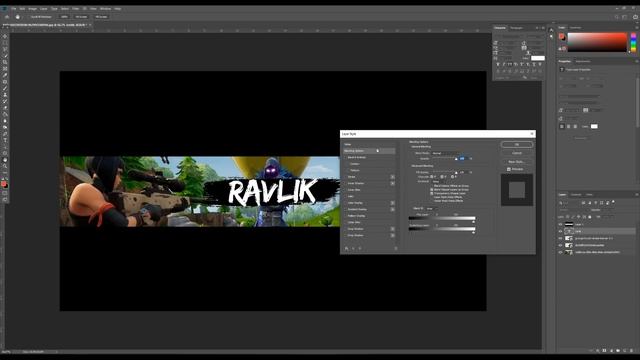Viewport: 640px width, 360px height.
Task: Open the File menu
Action: 13,9
